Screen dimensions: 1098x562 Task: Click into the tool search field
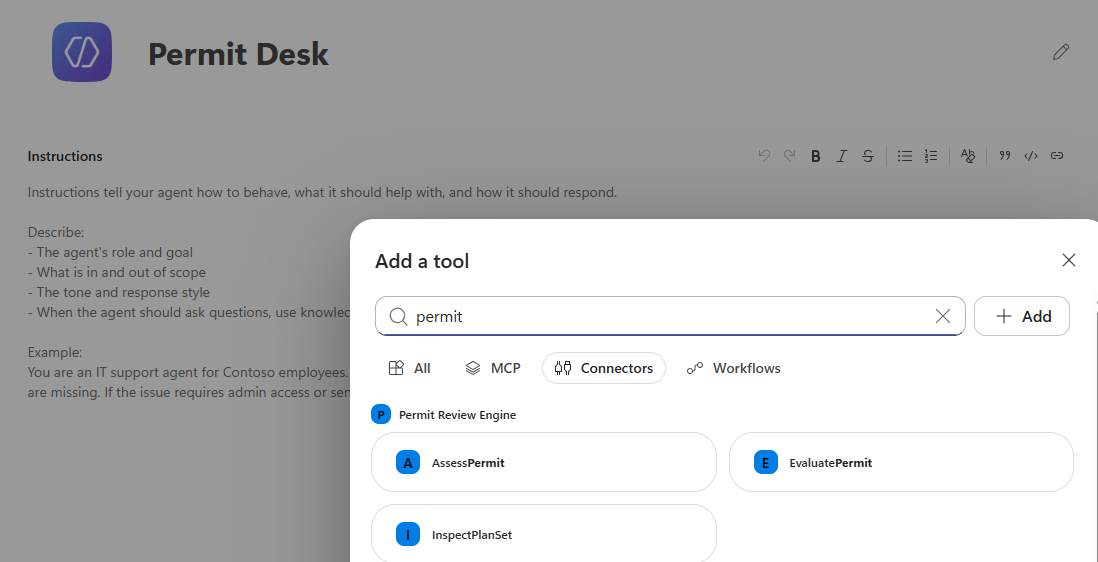670,316
